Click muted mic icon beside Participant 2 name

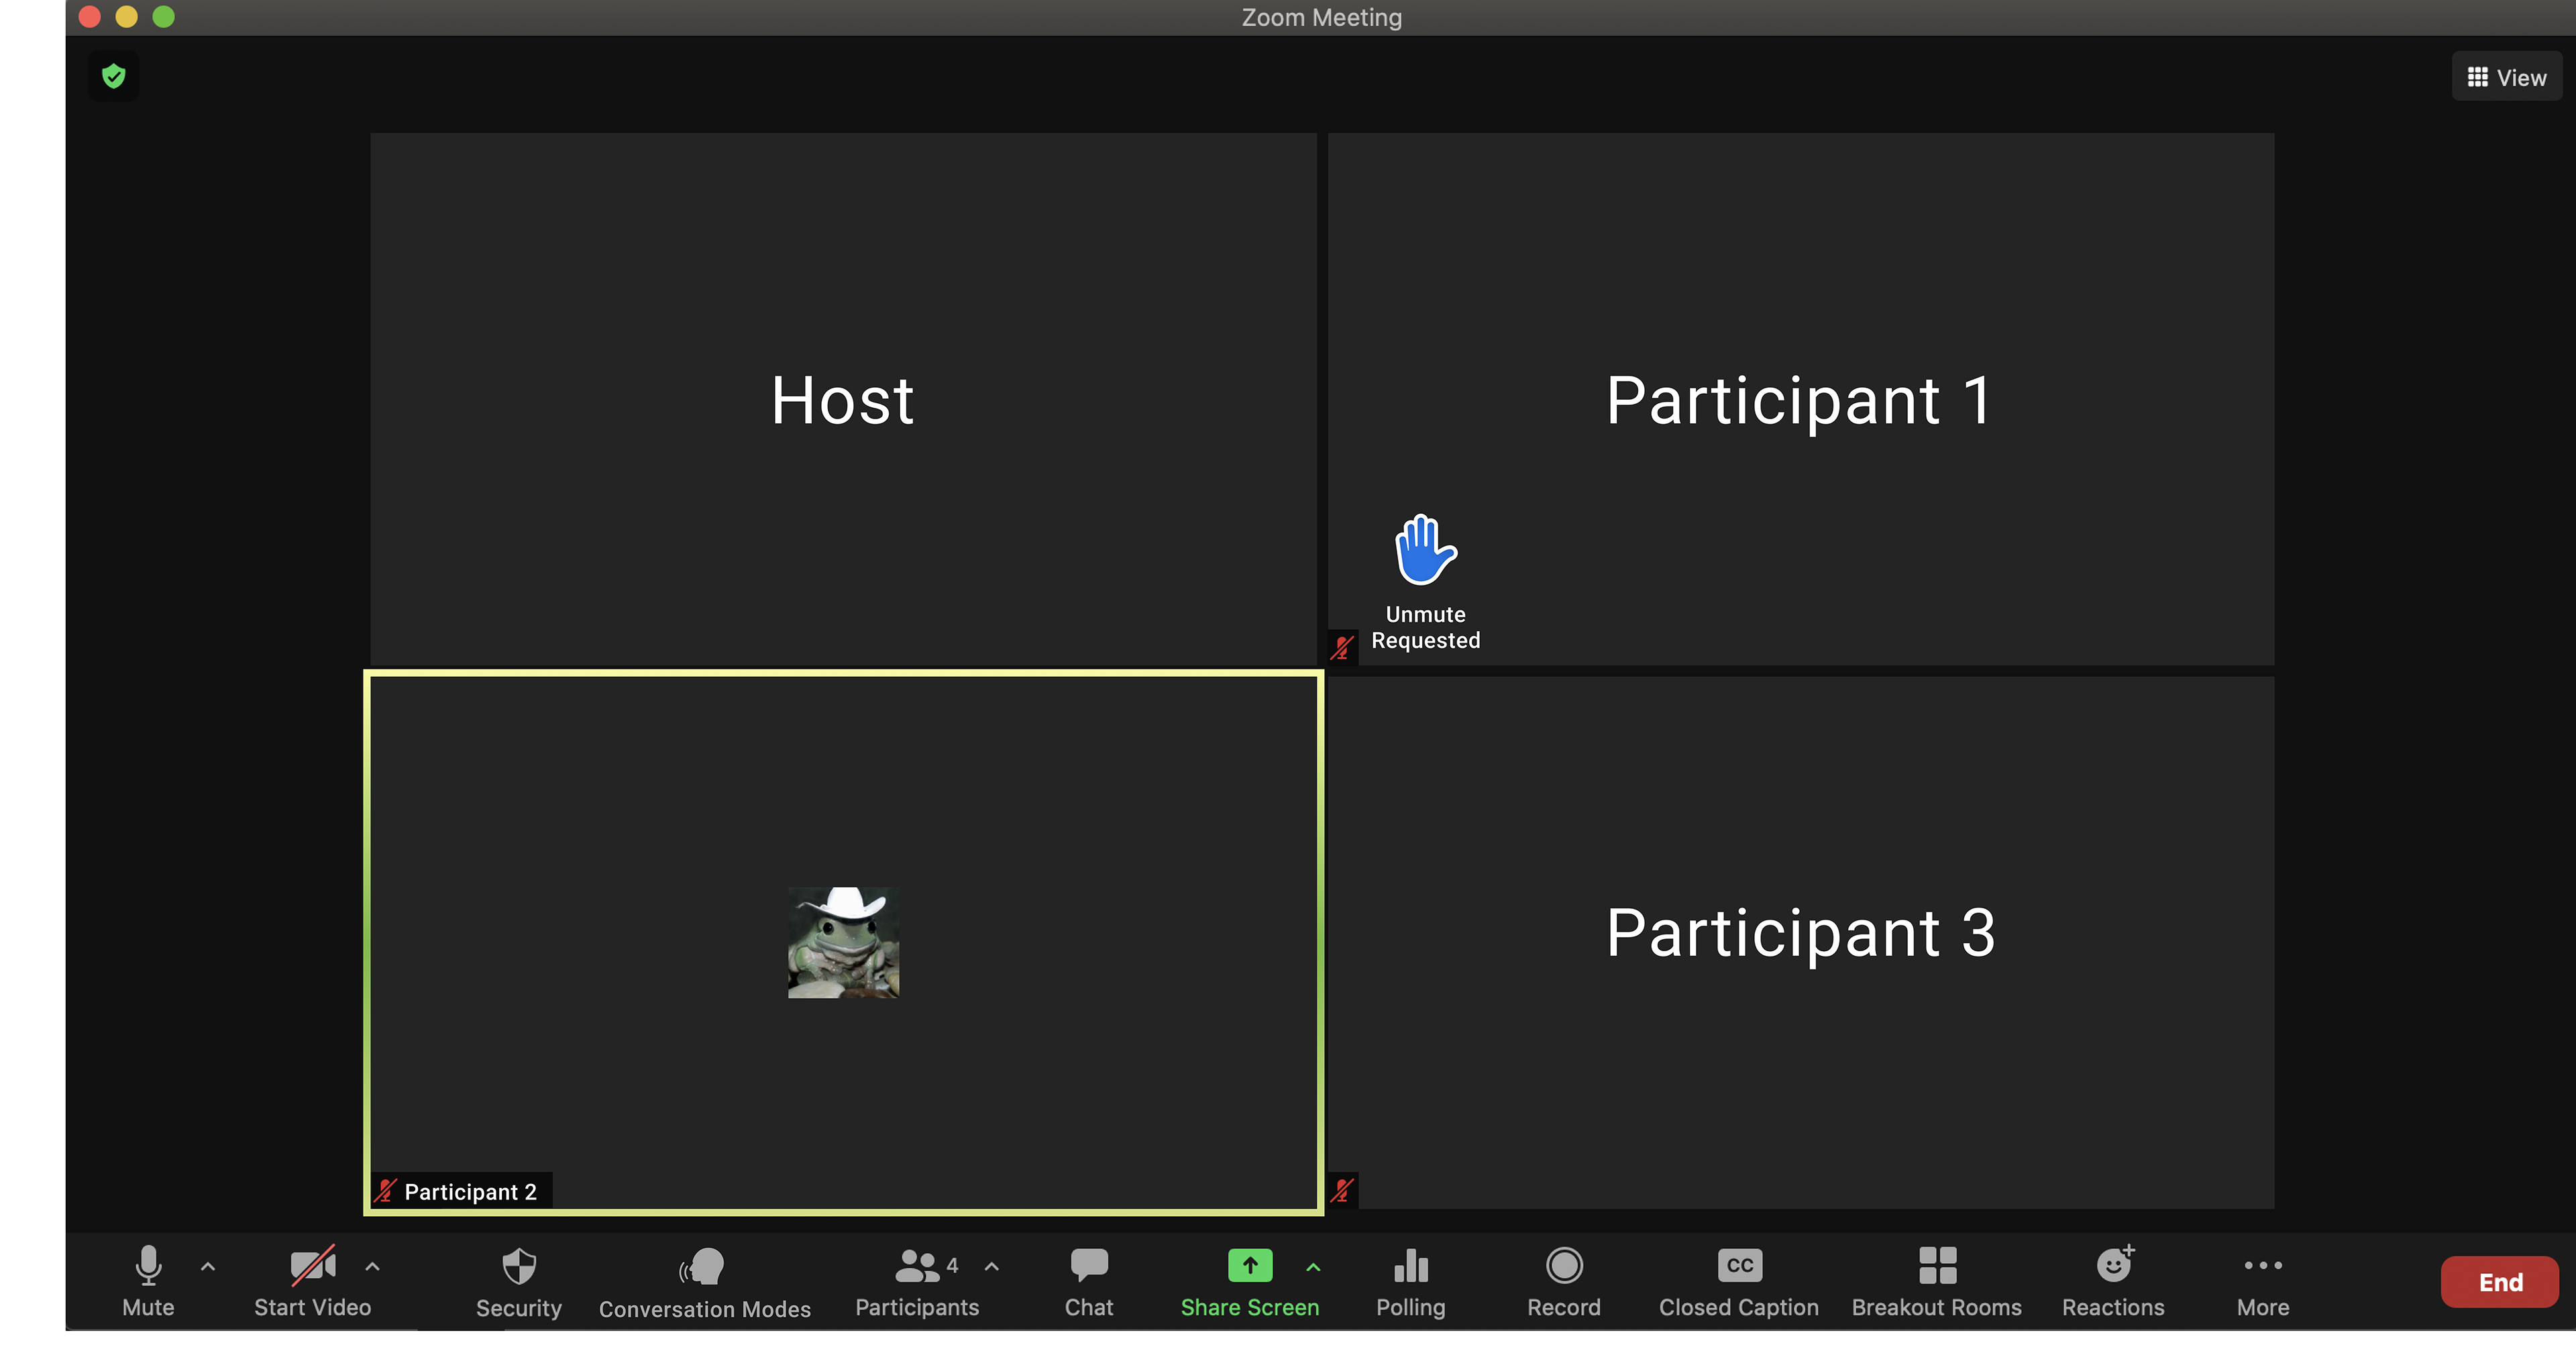386,1191
